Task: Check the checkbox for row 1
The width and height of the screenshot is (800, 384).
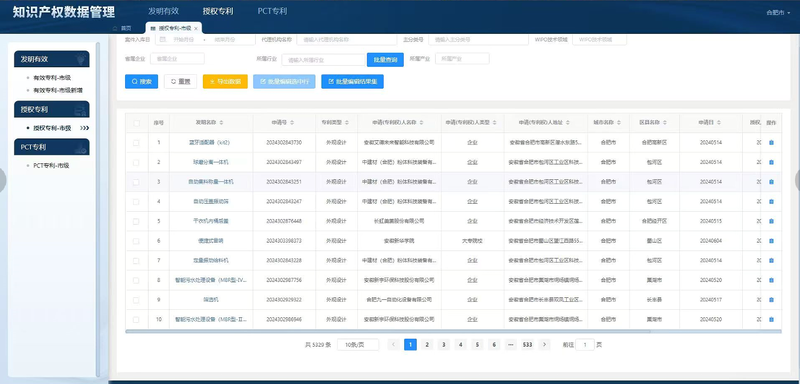Action: 136,143
